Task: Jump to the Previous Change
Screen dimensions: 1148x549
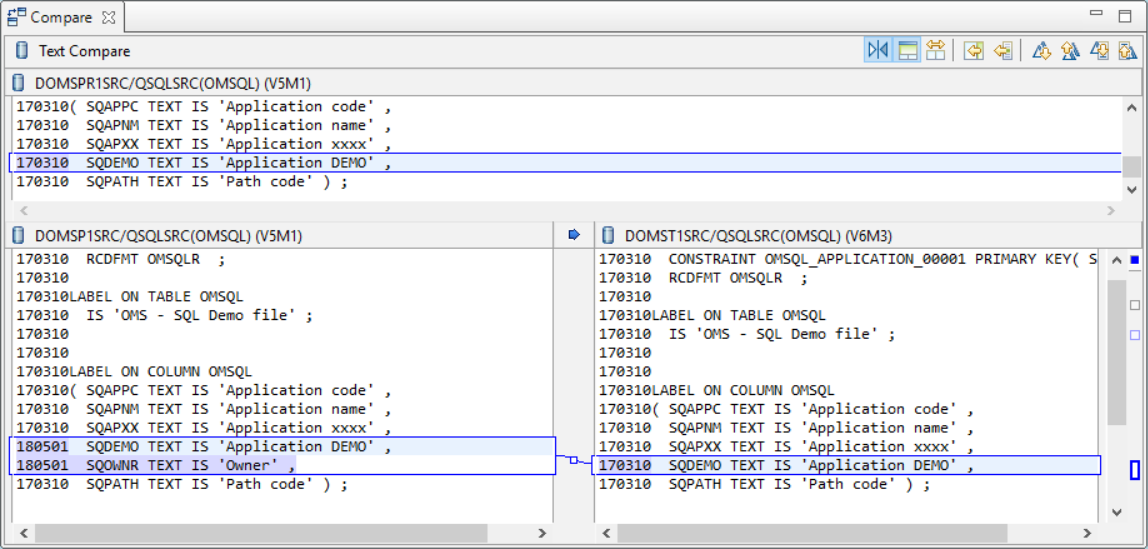Action: point(1127,51)
